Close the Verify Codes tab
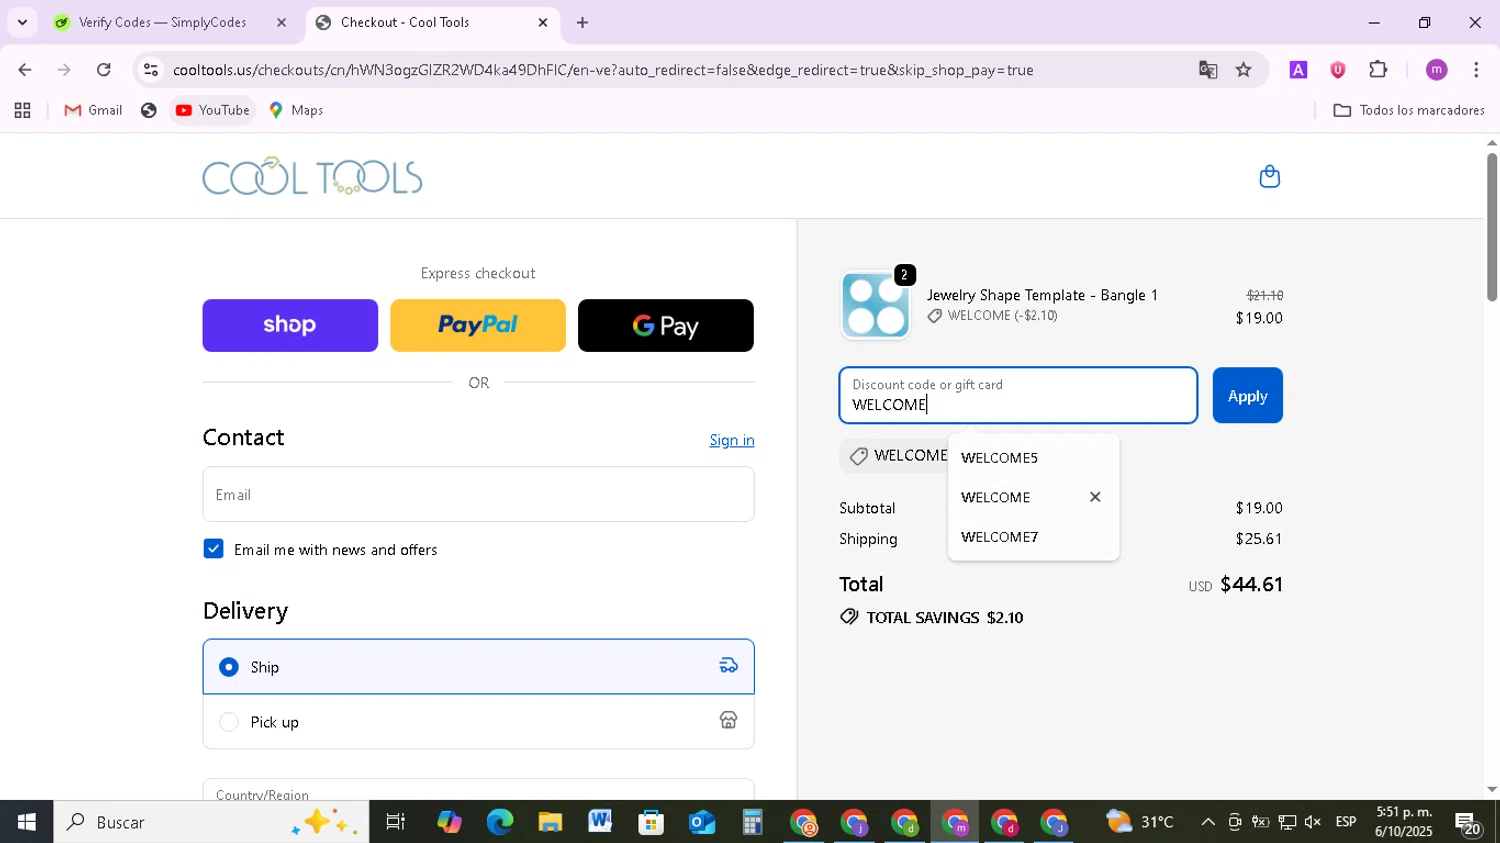Viewport: 1500px width, 843px height. 281,22
